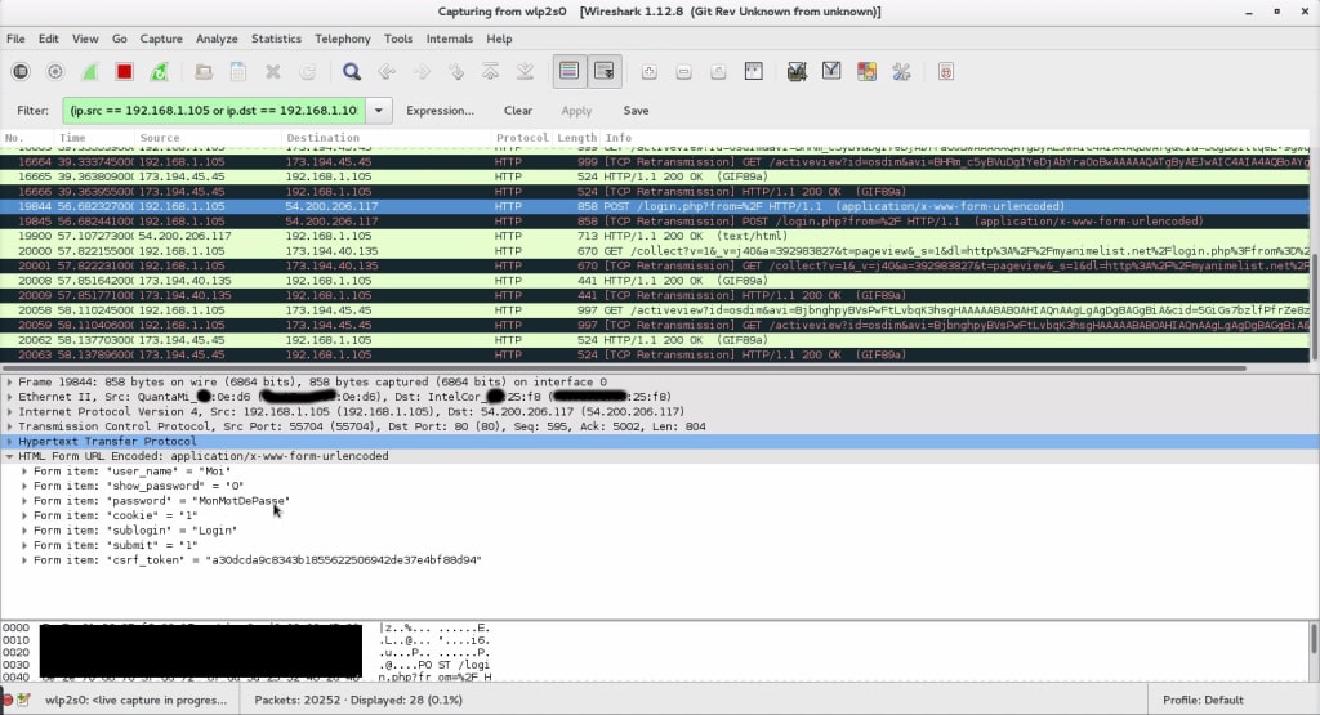Stop the live capture with the red square icon
Screen dimensions: 1320x715
click(123, 71)
